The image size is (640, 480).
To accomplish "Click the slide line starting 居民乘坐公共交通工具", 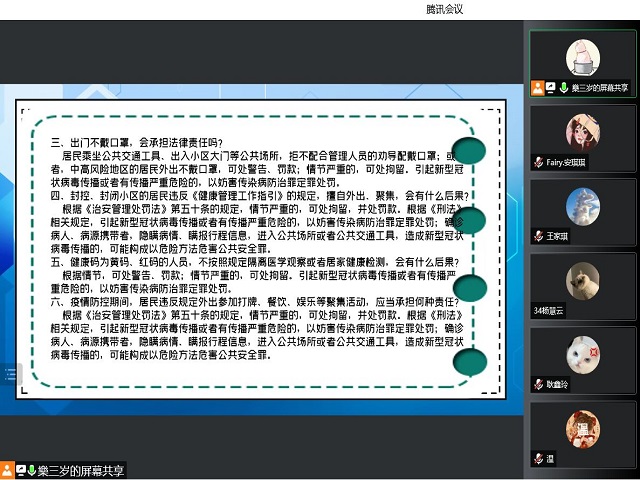I will click(x=258, y=156).
